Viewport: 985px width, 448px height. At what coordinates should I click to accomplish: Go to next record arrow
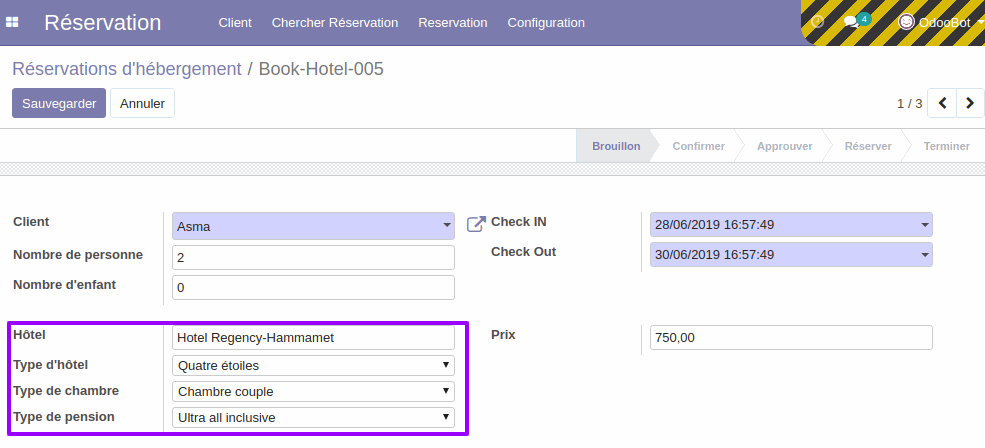pos(970,103)
